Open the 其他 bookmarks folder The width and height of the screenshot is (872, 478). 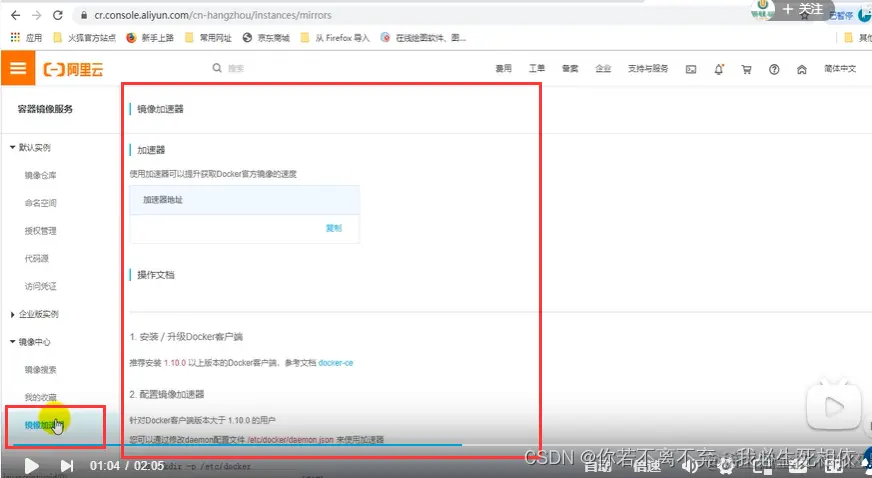858,37
